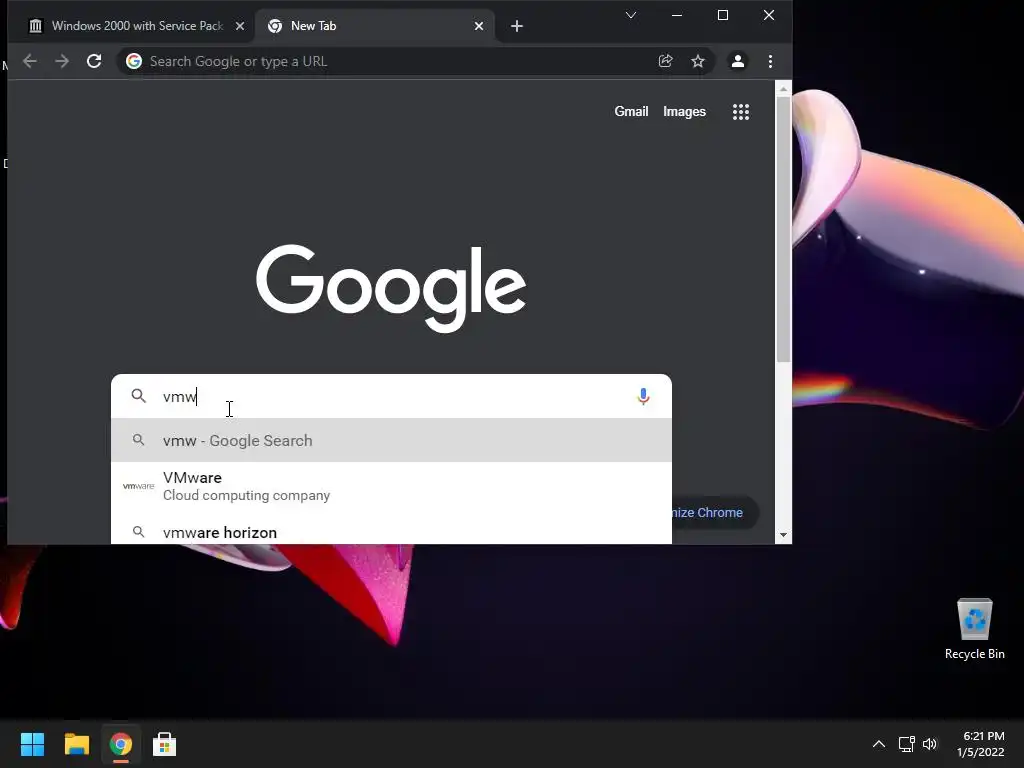Click the forward navigation arrow
The width and height of the screenshot is (1024, 768).
tap(62, 61)
